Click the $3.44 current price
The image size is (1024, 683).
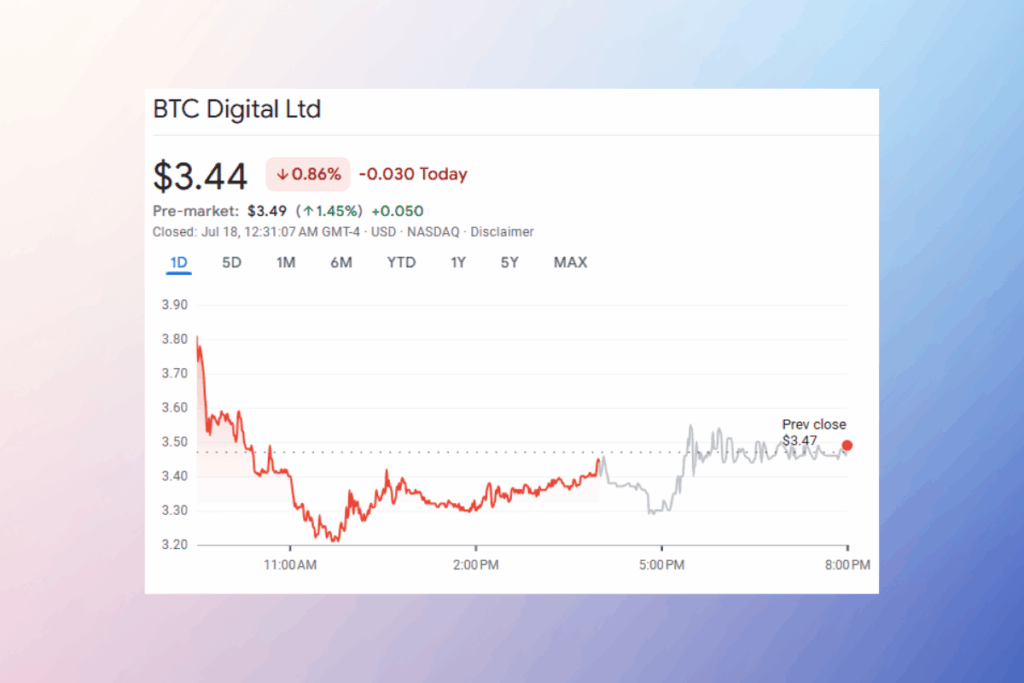[200, 176]
